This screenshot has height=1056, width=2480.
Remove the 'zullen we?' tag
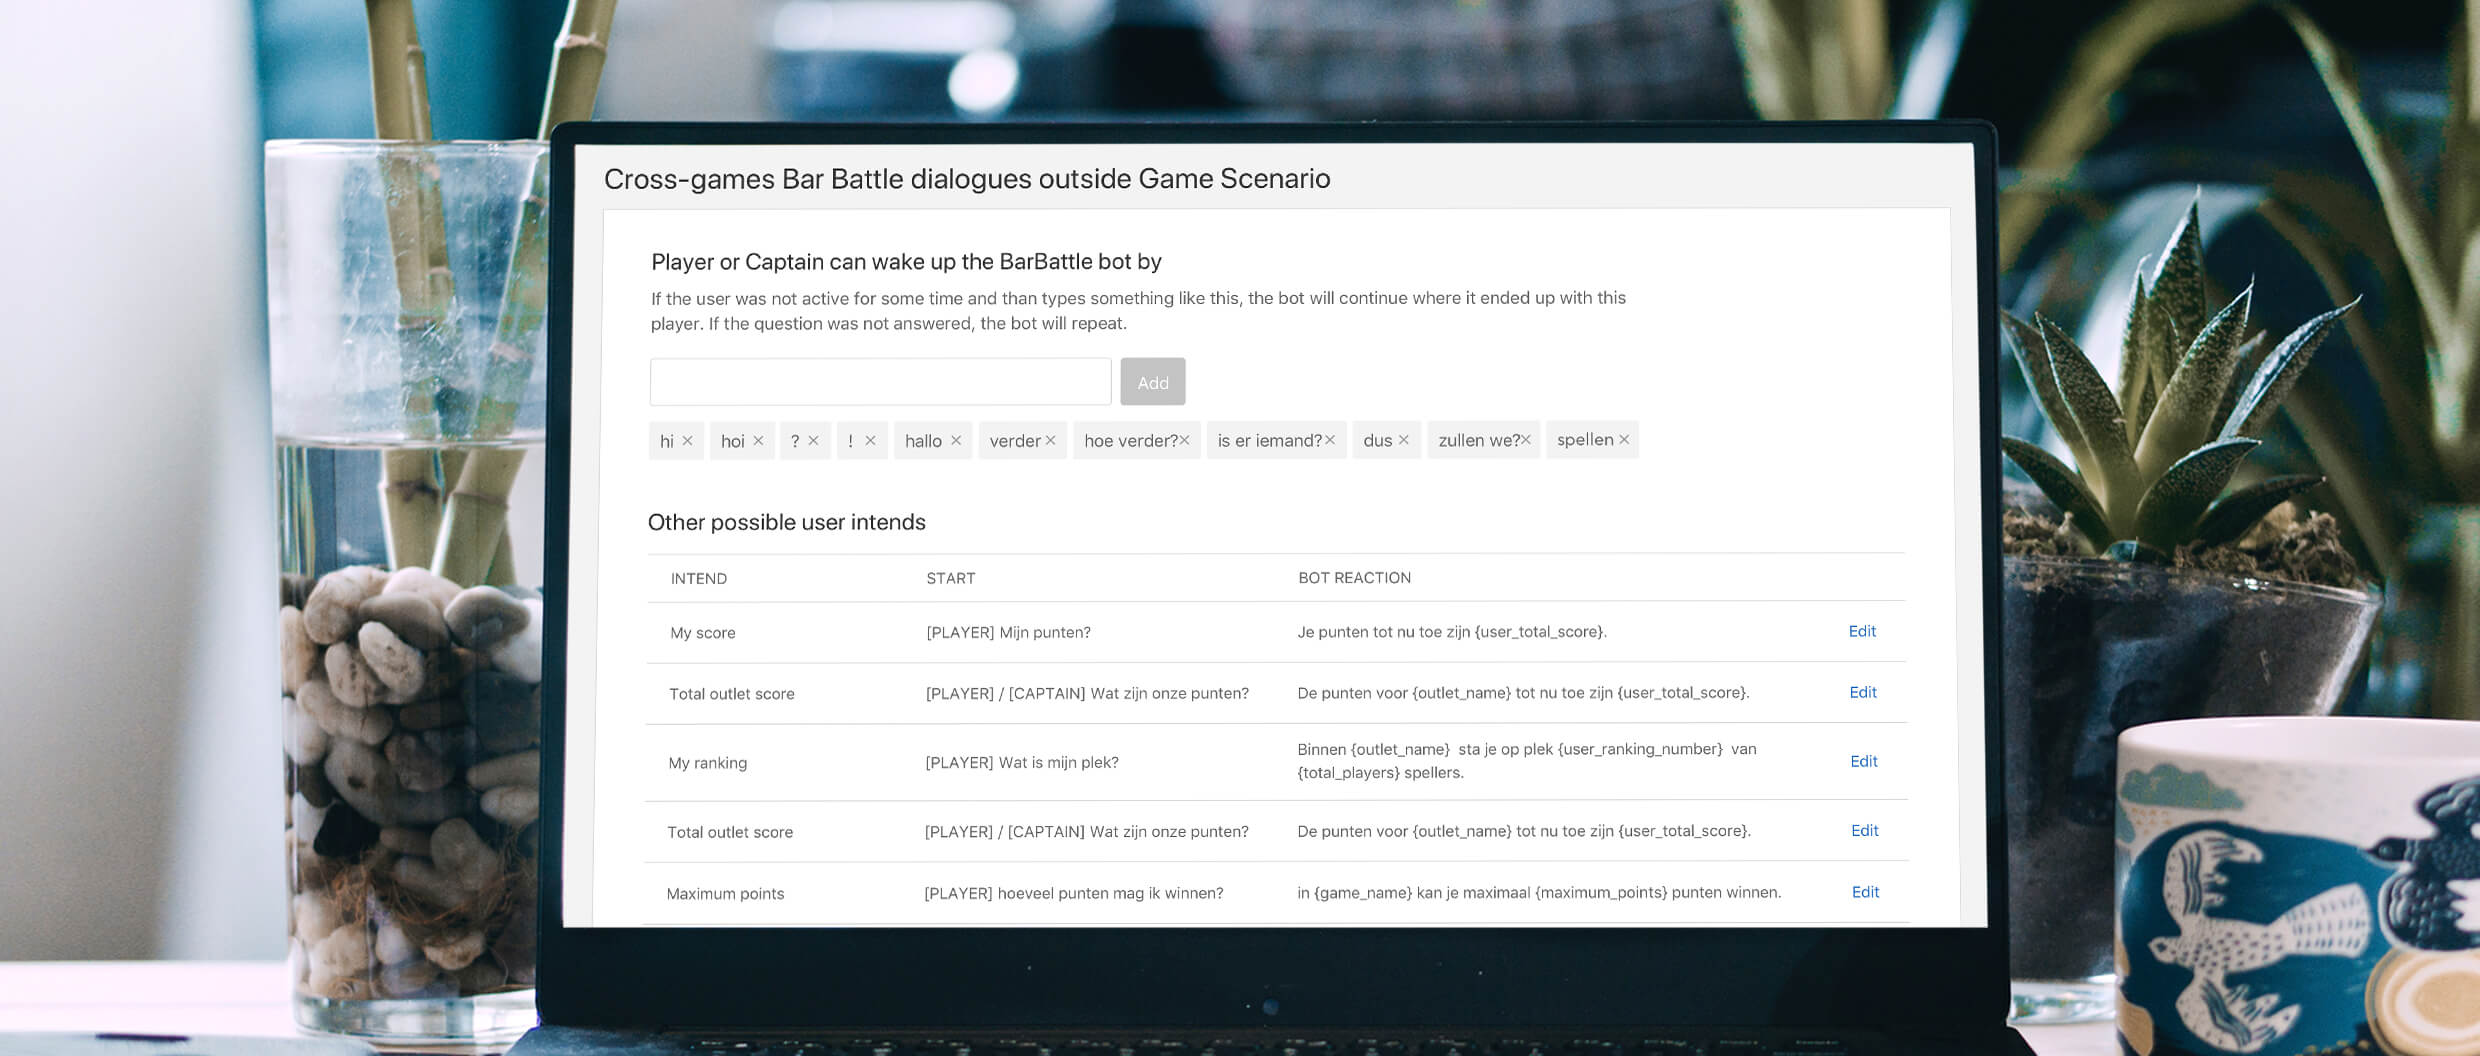[x=1526, y=440]
